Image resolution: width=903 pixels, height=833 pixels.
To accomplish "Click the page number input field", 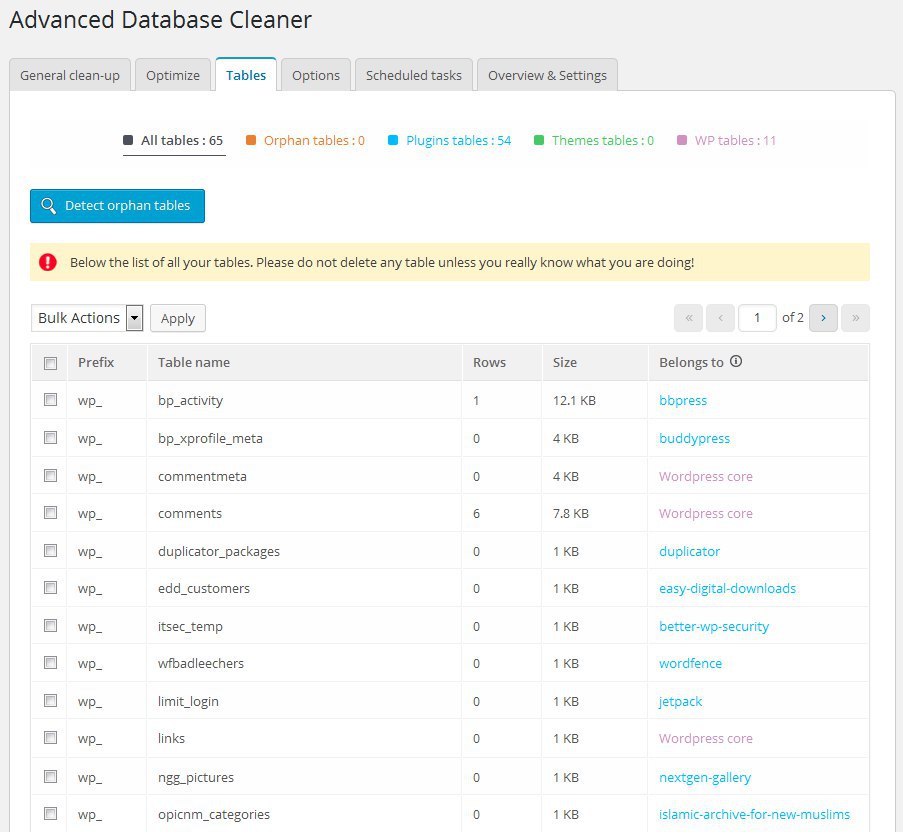I will tap(757, 318).
